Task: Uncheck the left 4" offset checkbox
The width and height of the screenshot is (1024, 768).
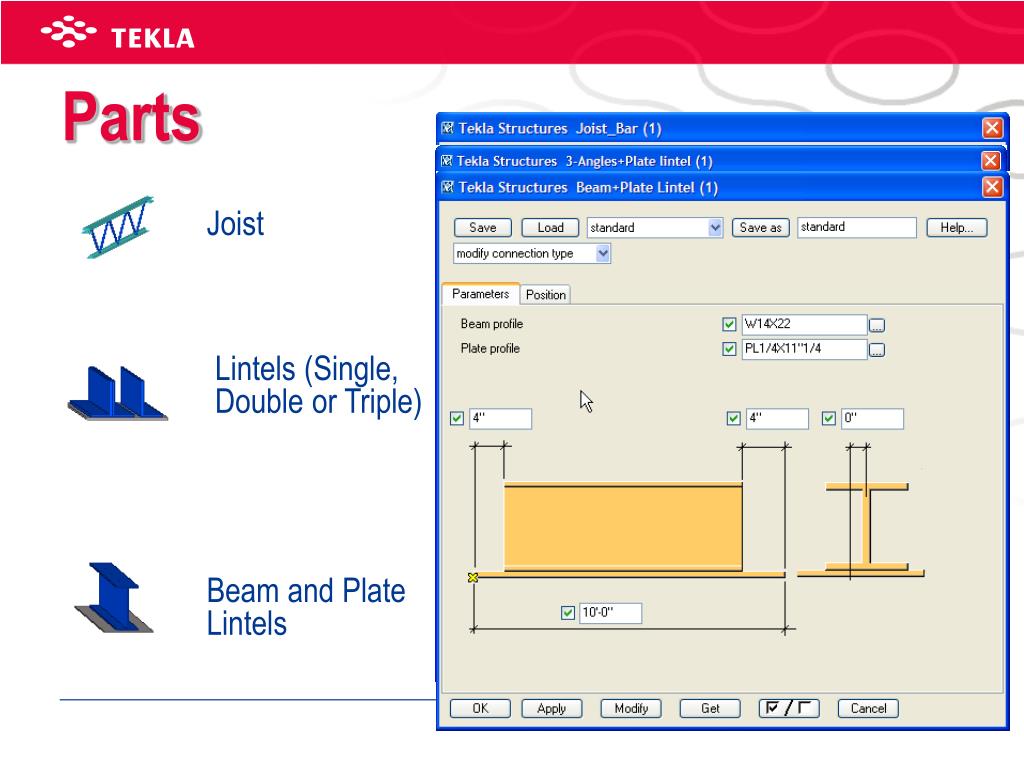Action: point(457,418)
